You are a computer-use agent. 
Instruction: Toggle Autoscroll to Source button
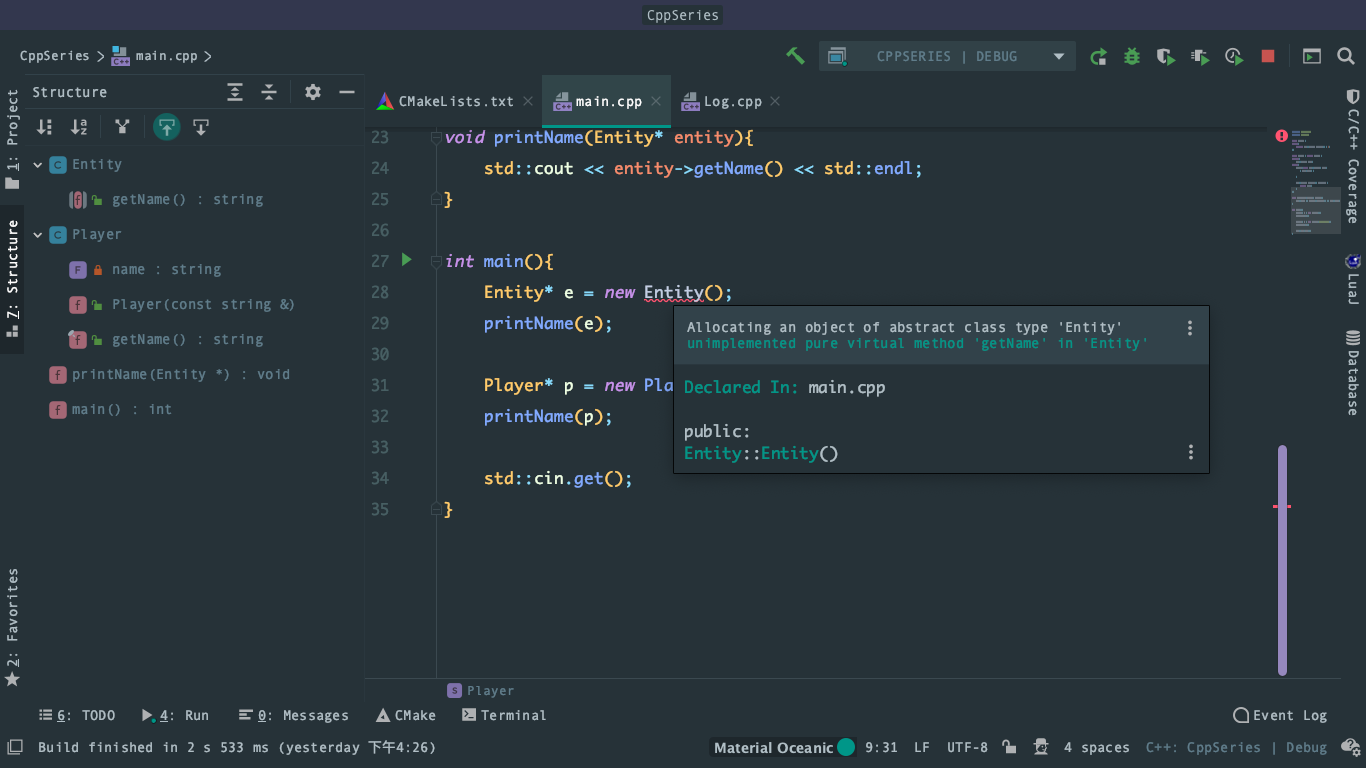coord(167,127)
